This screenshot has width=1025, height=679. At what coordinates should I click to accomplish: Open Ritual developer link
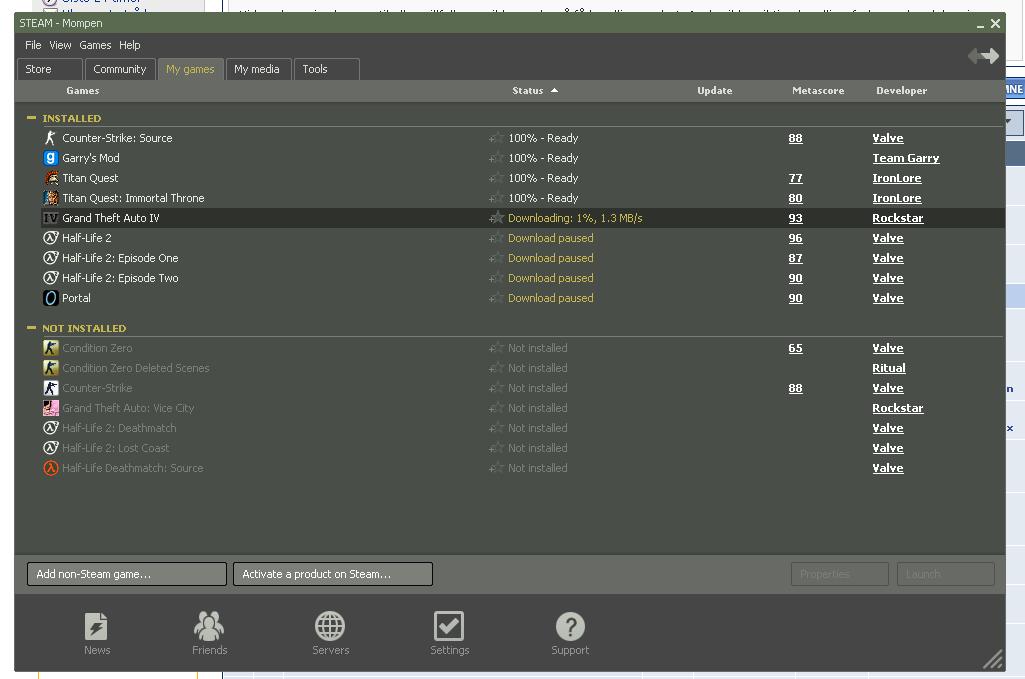888,368
